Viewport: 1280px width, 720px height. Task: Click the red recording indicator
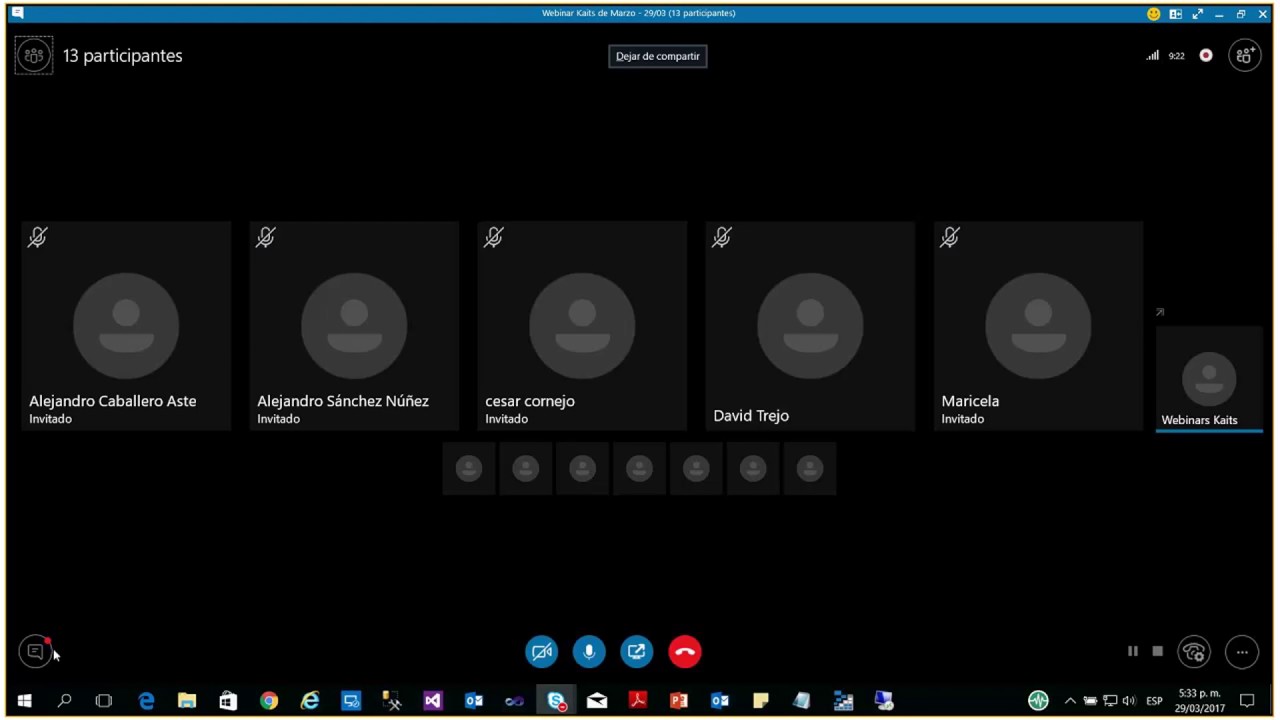[x=1206, y=56]
